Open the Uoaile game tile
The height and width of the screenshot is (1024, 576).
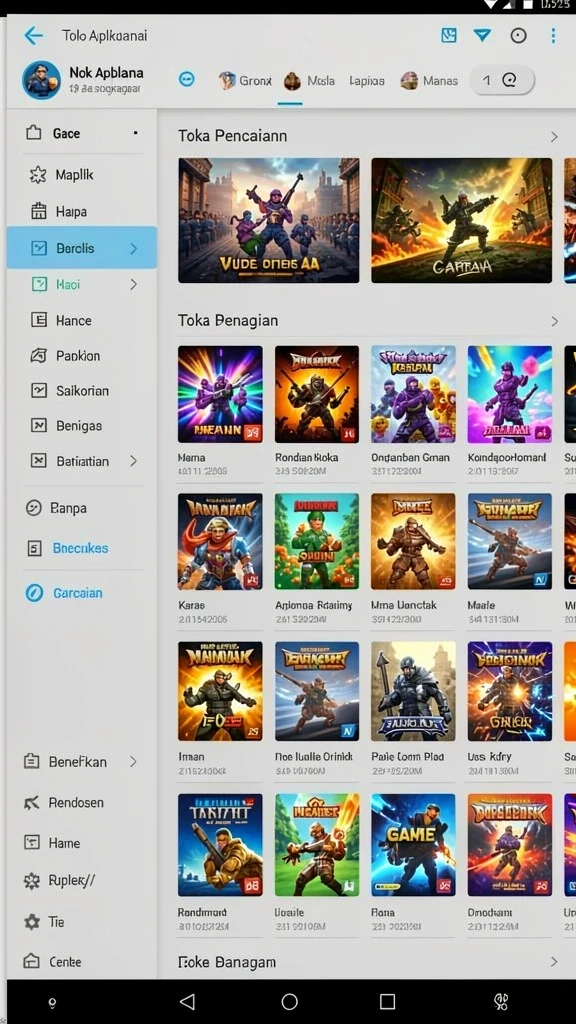click(x=317, y=844)
